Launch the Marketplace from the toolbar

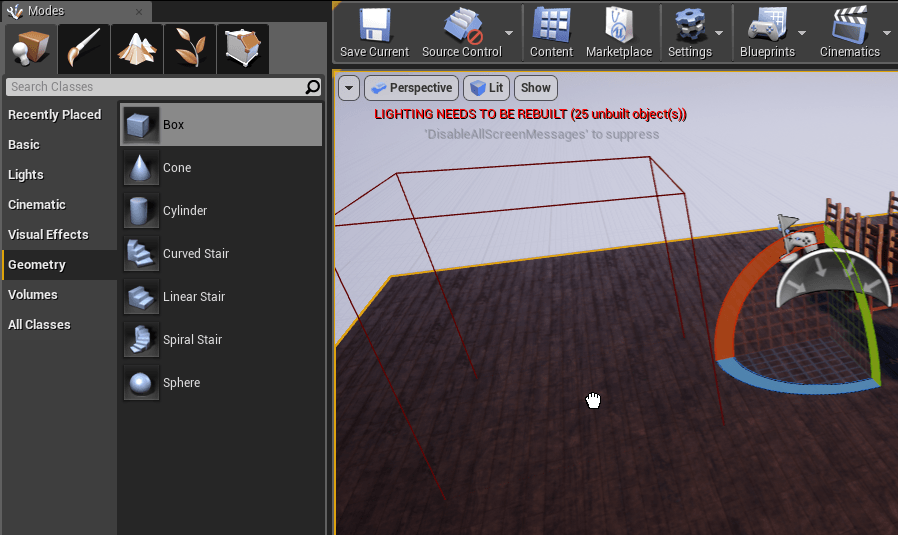[x=618, y=33]
